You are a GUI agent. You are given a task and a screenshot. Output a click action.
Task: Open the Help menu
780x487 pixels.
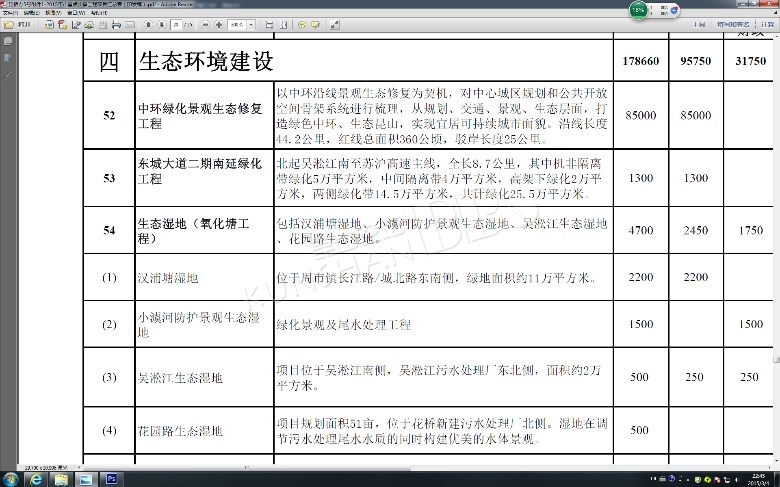pos(98,12)
